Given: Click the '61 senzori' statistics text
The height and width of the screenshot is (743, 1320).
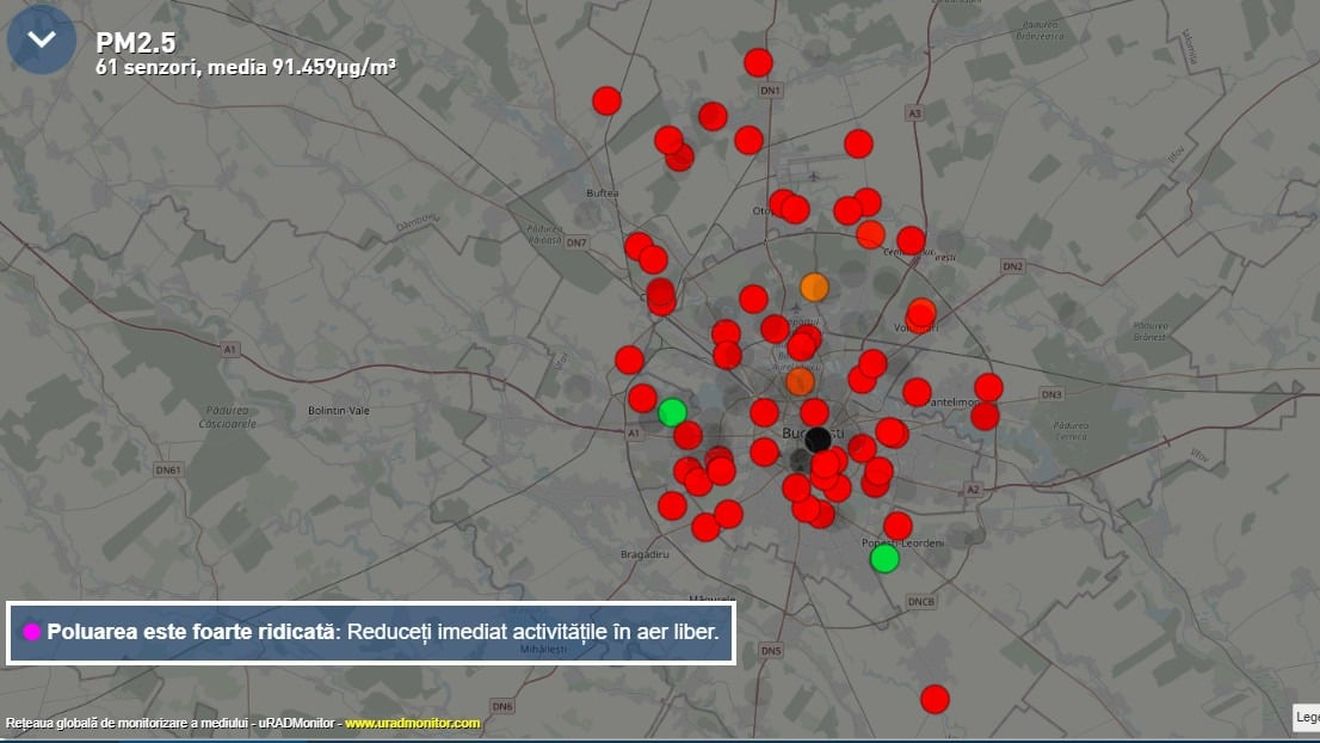Looking at the screenshot, I should [244, 66].
